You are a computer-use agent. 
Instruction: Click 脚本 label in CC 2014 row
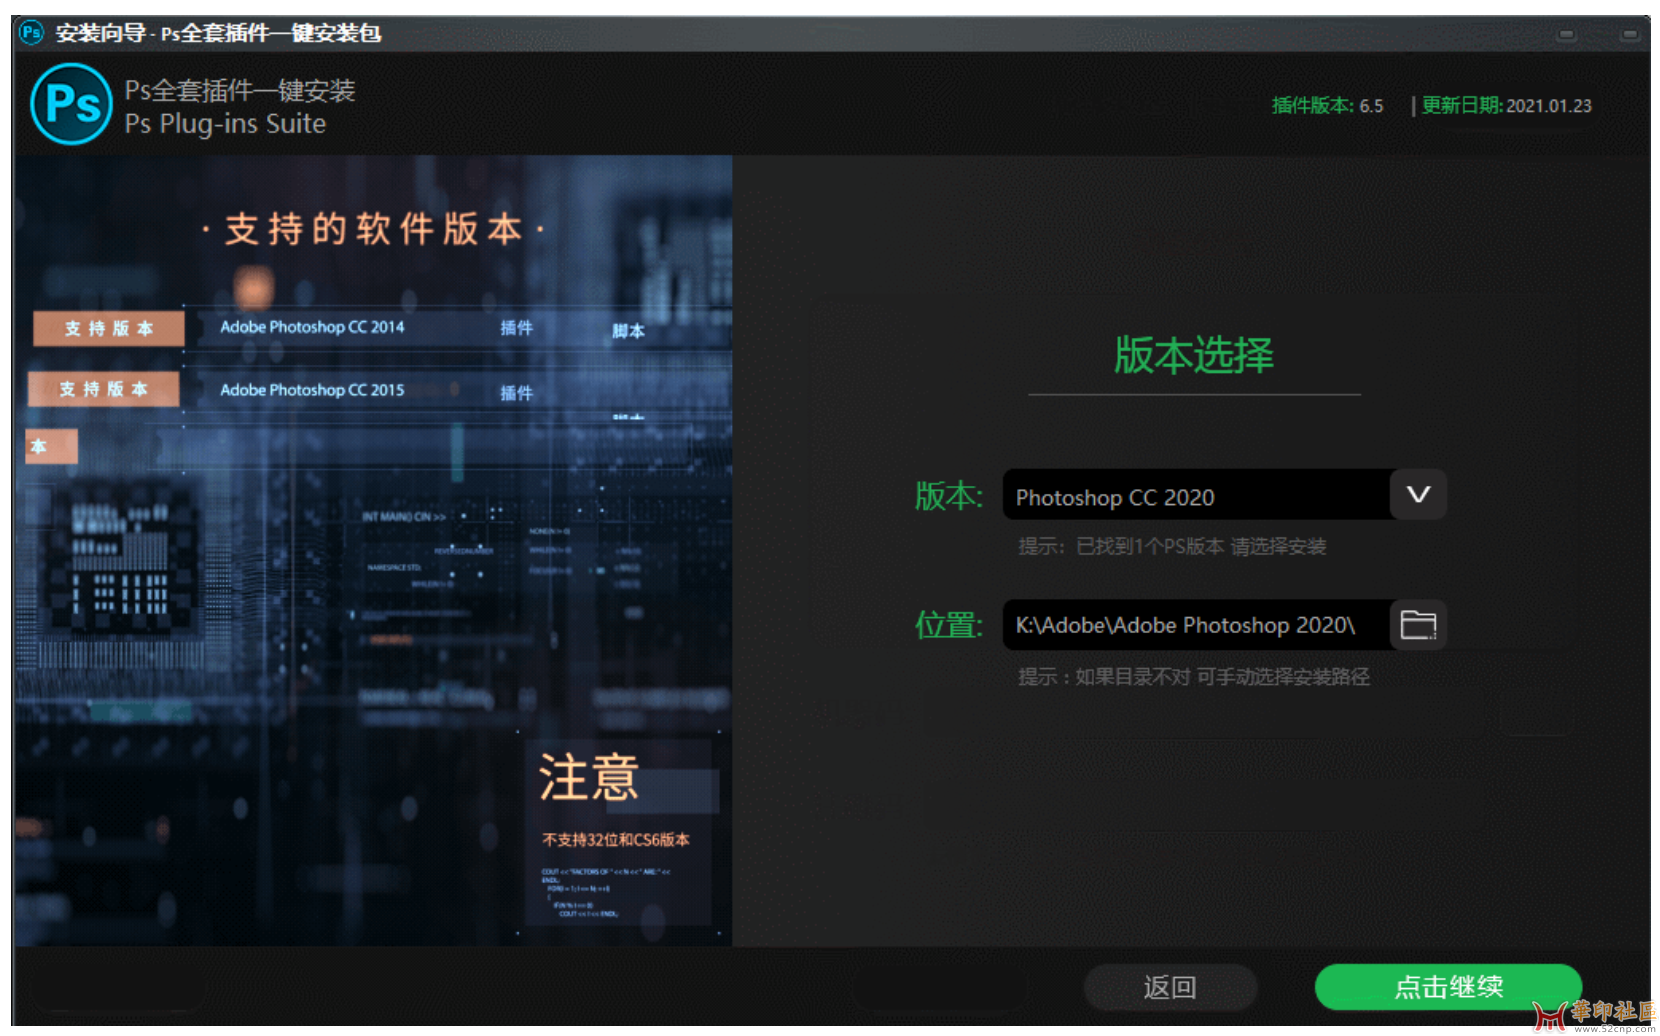point(628,331)
